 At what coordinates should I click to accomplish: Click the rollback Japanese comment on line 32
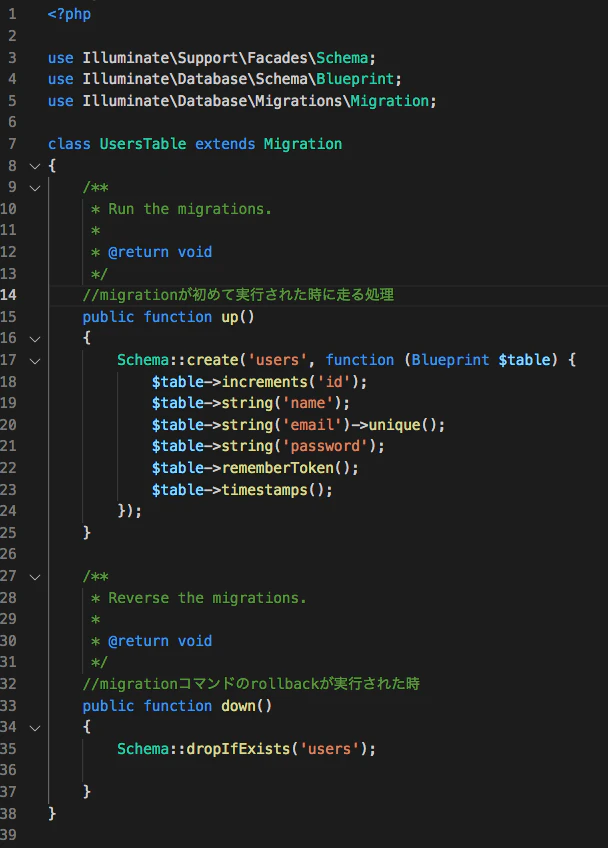click(251, 684)
